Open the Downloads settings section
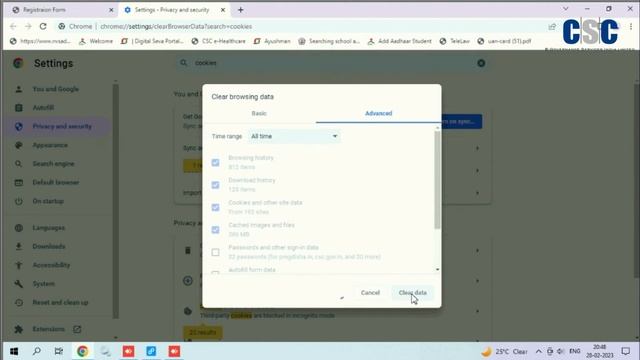Screen dimensions: 640x360 49,247
